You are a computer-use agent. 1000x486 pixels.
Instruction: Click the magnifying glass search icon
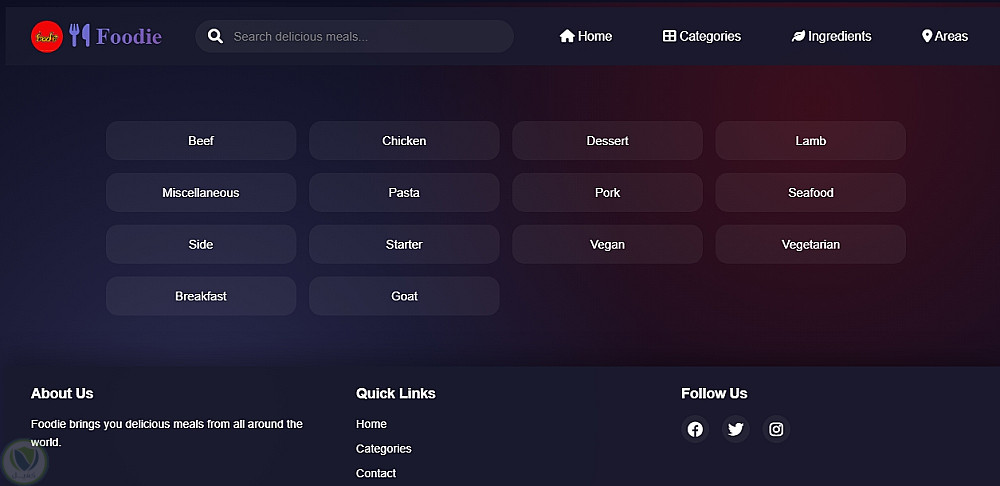(215, 37)
